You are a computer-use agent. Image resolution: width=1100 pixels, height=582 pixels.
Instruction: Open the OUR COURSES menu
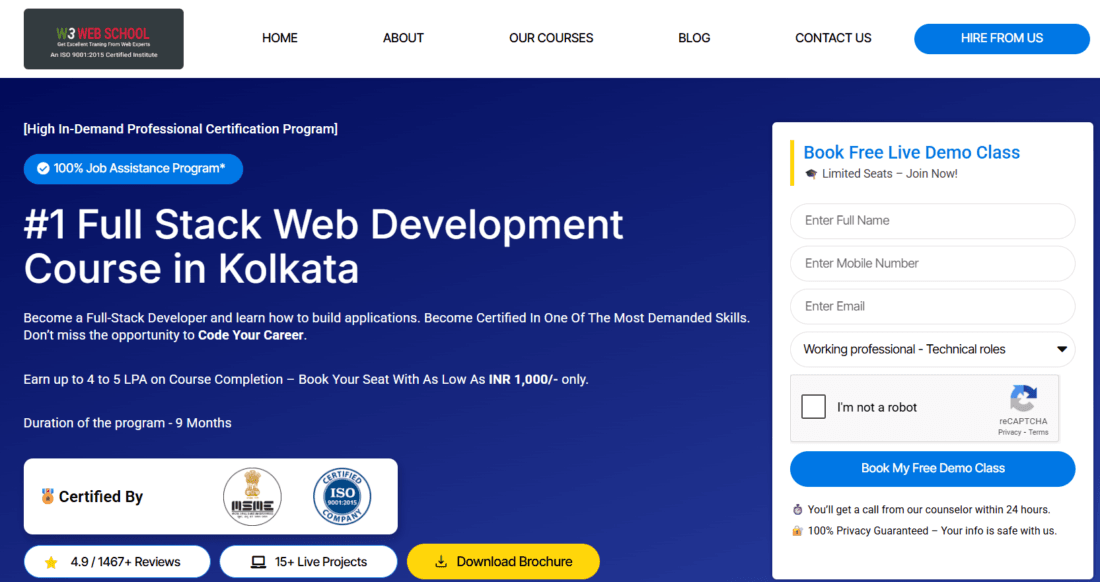pyautogui.click(x=551, y=38)
